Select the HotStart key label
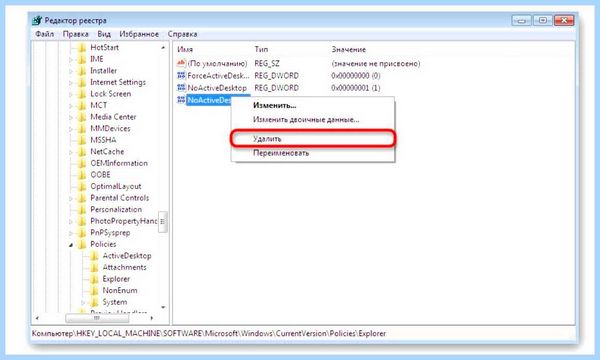 [x=104, y=47]
